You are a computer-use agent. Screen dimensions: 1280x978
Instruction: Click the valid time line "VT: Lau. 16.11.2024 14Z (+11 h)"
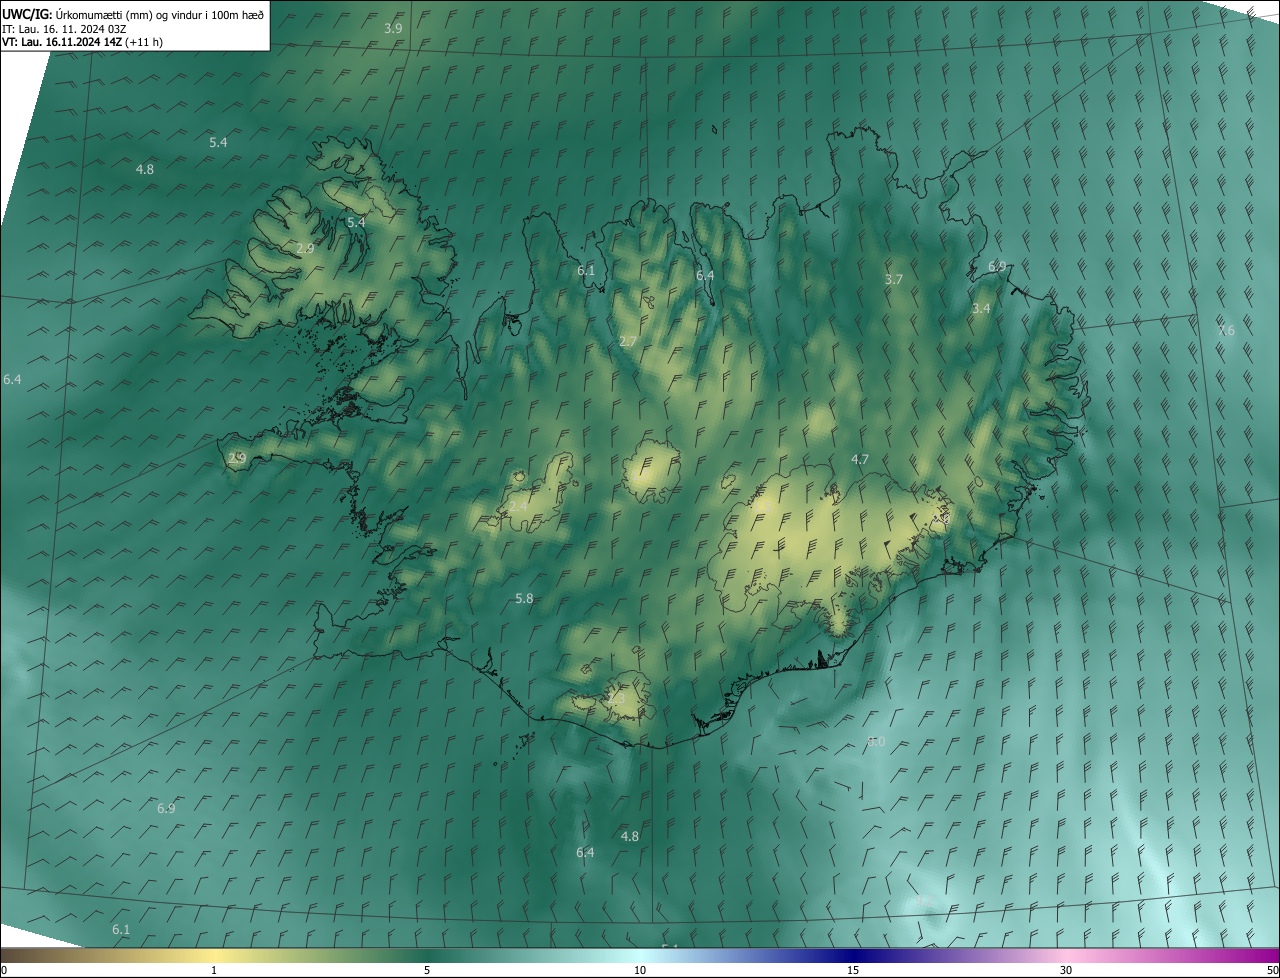(83, 42)
